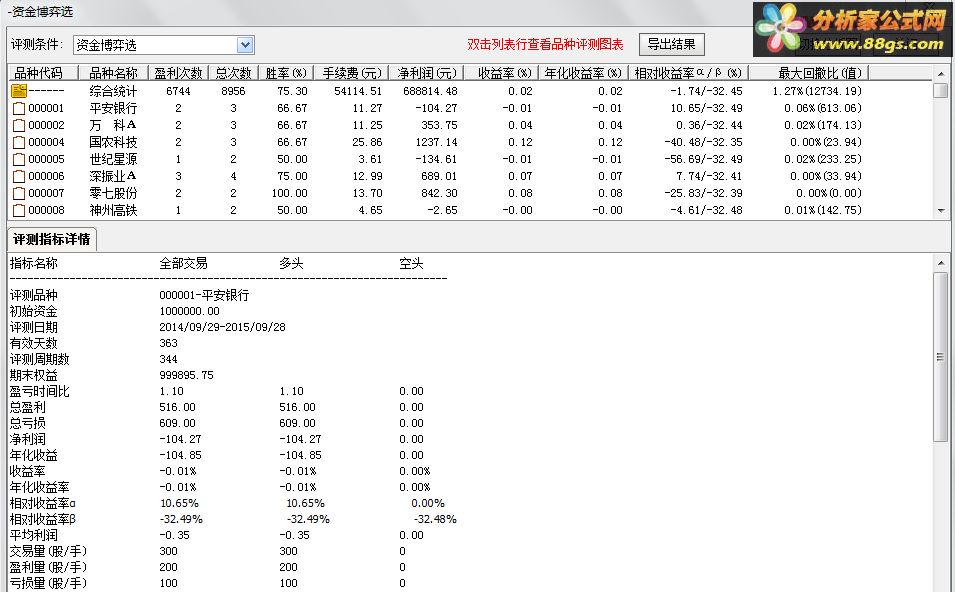This screenshot has width=955, height=592.
Task: Click the 多头 column heading
Action: coord(291,264)
